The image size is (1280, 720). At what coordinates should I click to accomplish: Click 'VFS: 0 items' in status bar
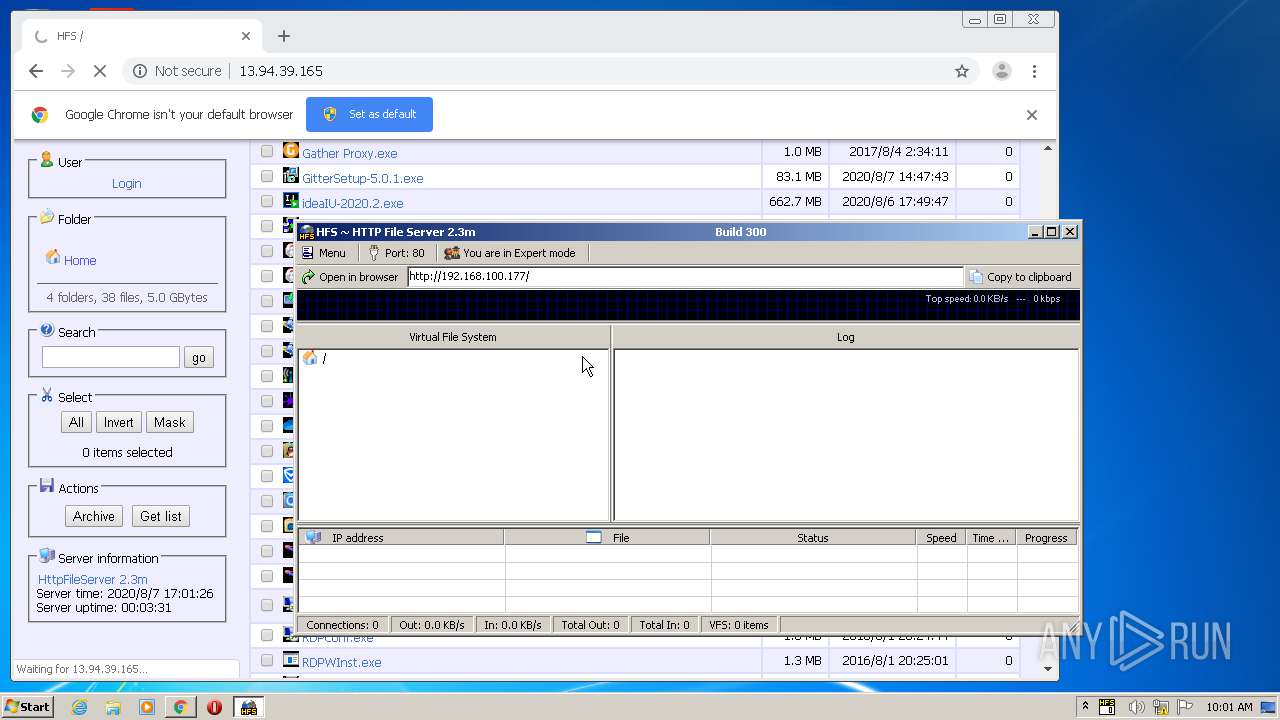click(739, 625)
